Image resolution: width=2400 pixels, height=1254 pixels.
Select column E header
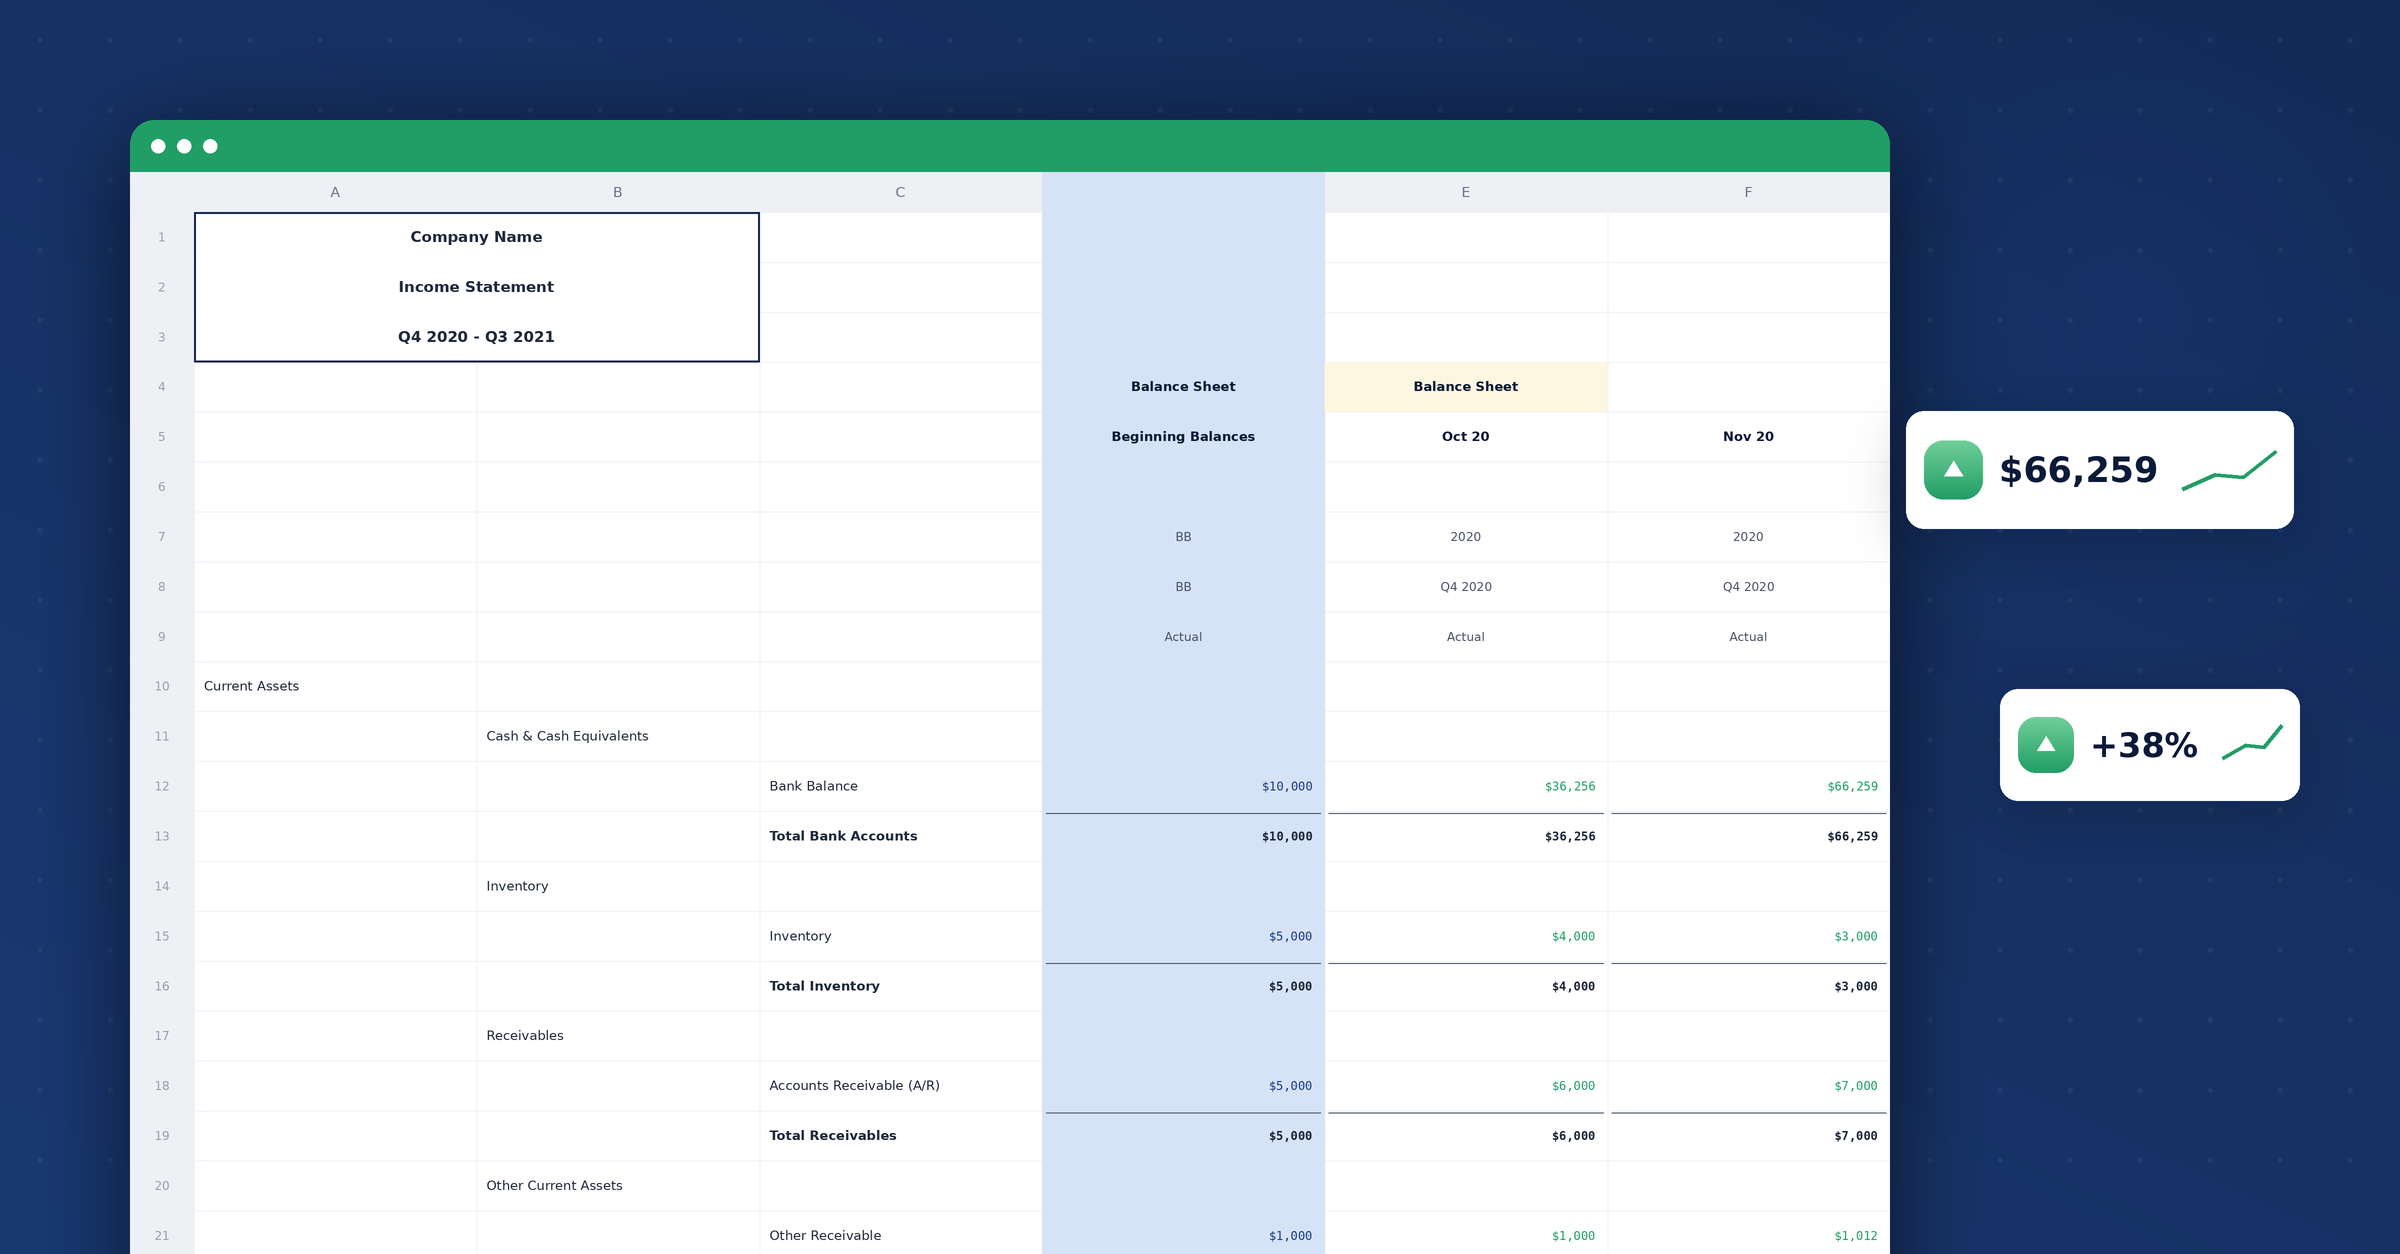[1466, 192]
